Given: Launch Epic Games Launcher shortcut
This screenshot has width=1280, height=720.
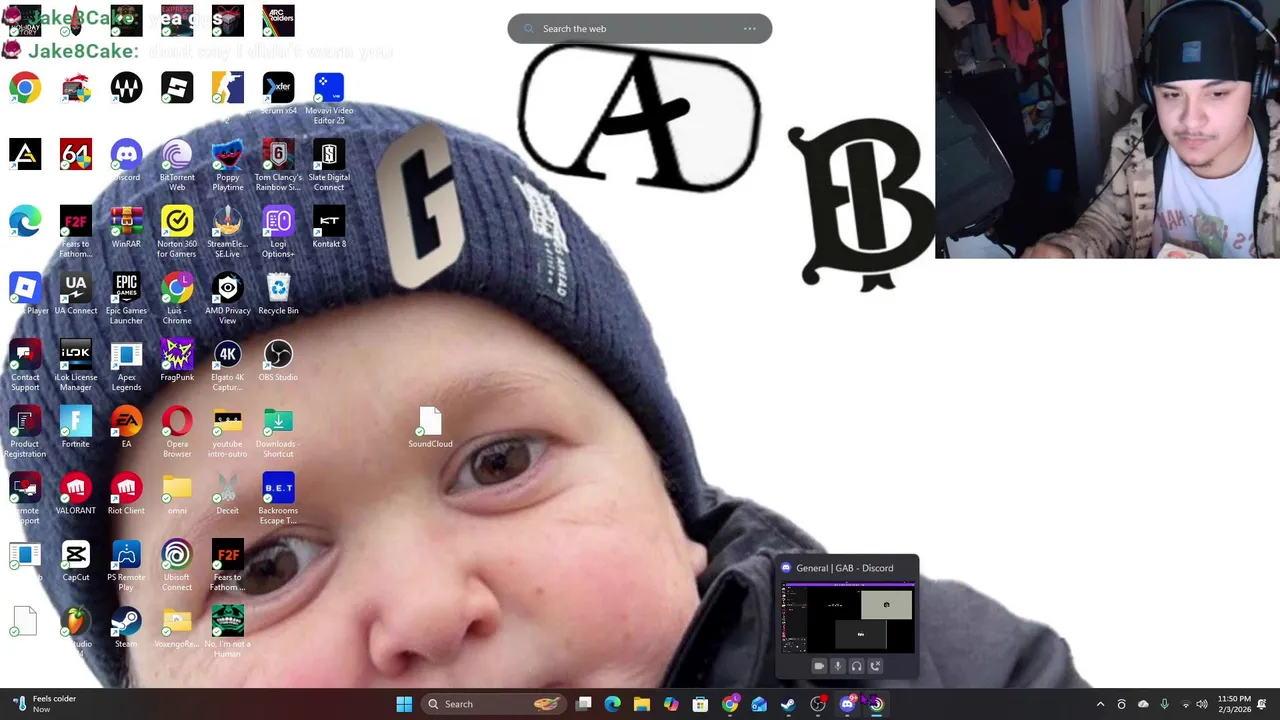Looking at the screenshot, I should pyautogui.click(x=126, y=299).
